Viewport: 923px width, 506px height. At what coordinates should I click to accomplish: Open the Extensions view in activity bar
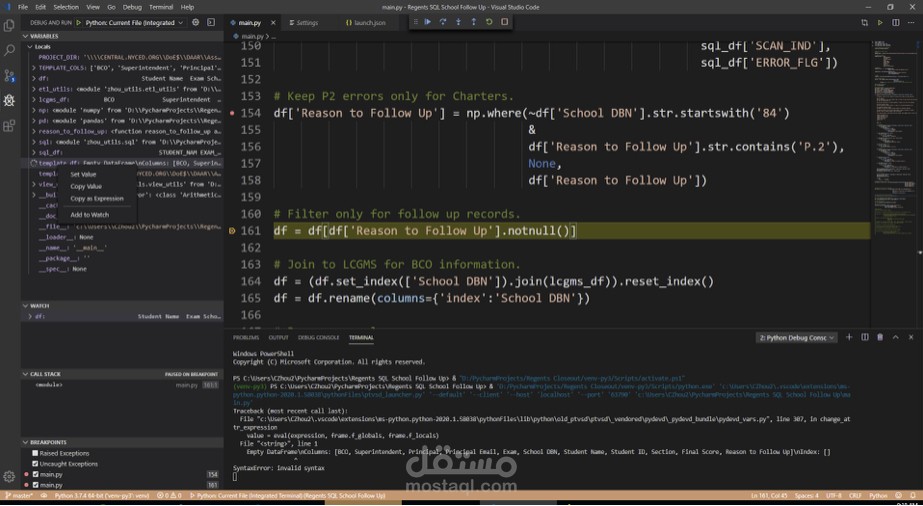(9, 125)
